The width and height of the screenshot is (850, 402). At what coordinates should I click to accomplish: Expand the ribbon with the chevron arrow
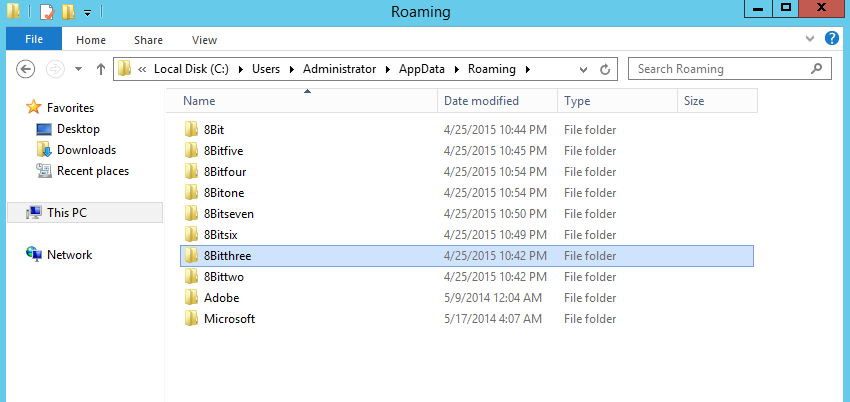810,39
